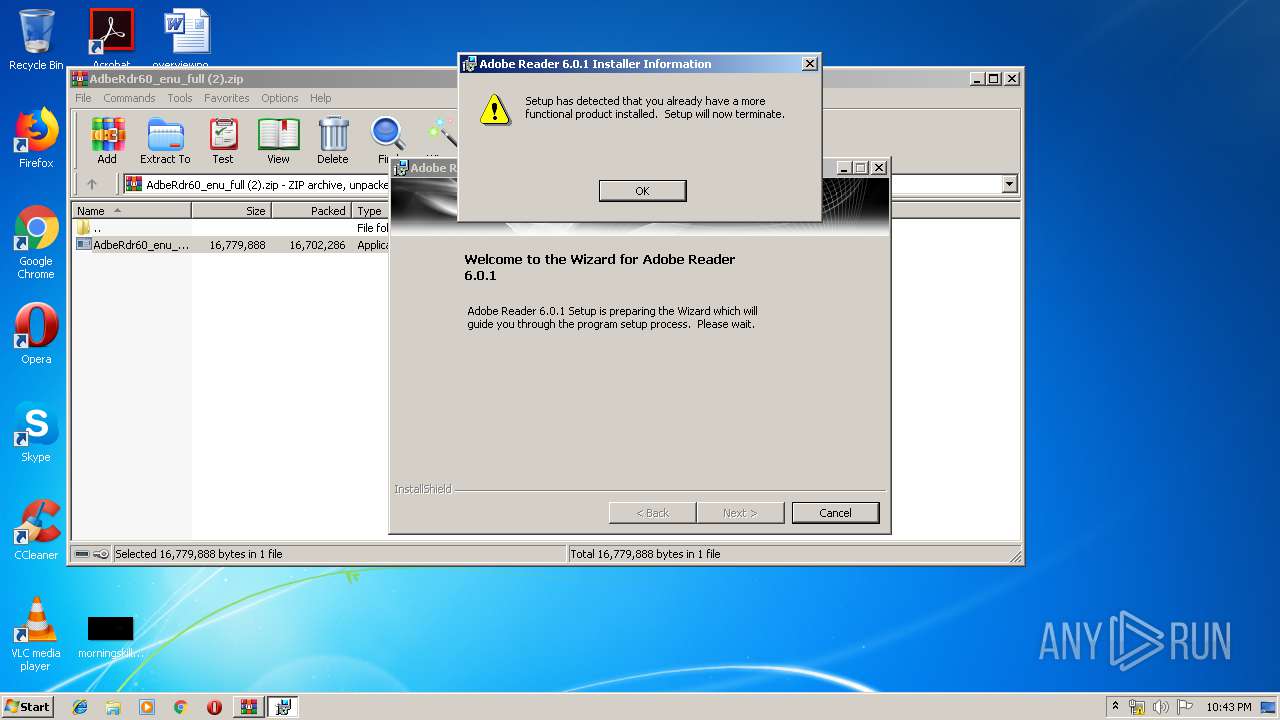Open the CCleaner desktop shortcut
Screen dimensions: 1280x720
pos(36,530)
